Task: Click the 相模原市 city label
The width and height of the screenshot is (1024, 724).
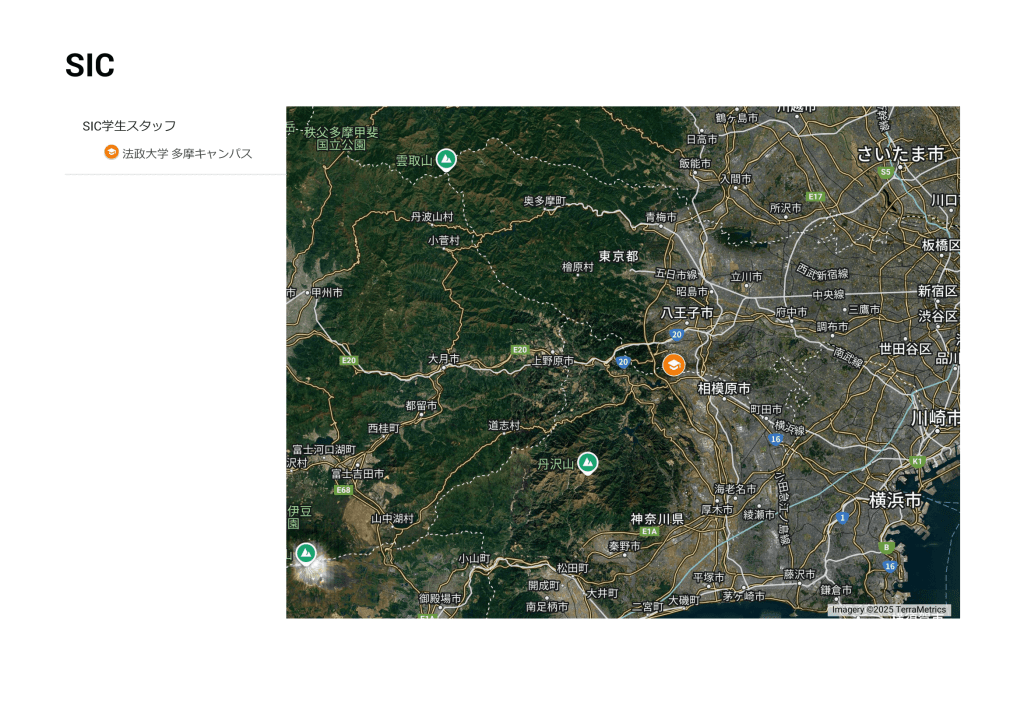Action: pos(724,387)
